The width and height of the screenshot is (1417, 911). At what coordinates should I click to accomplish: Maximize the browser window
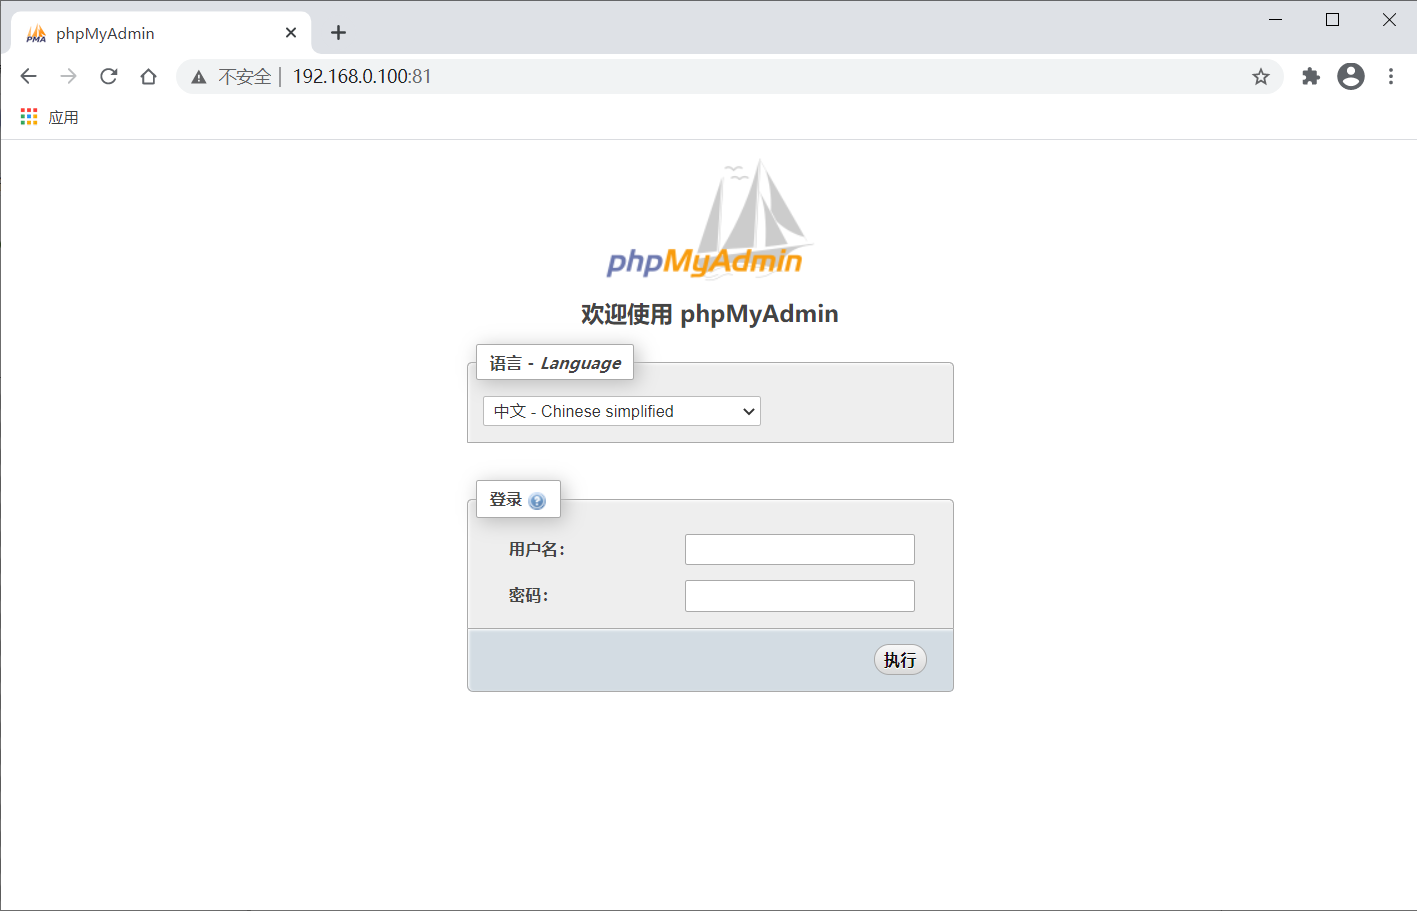1332,20
